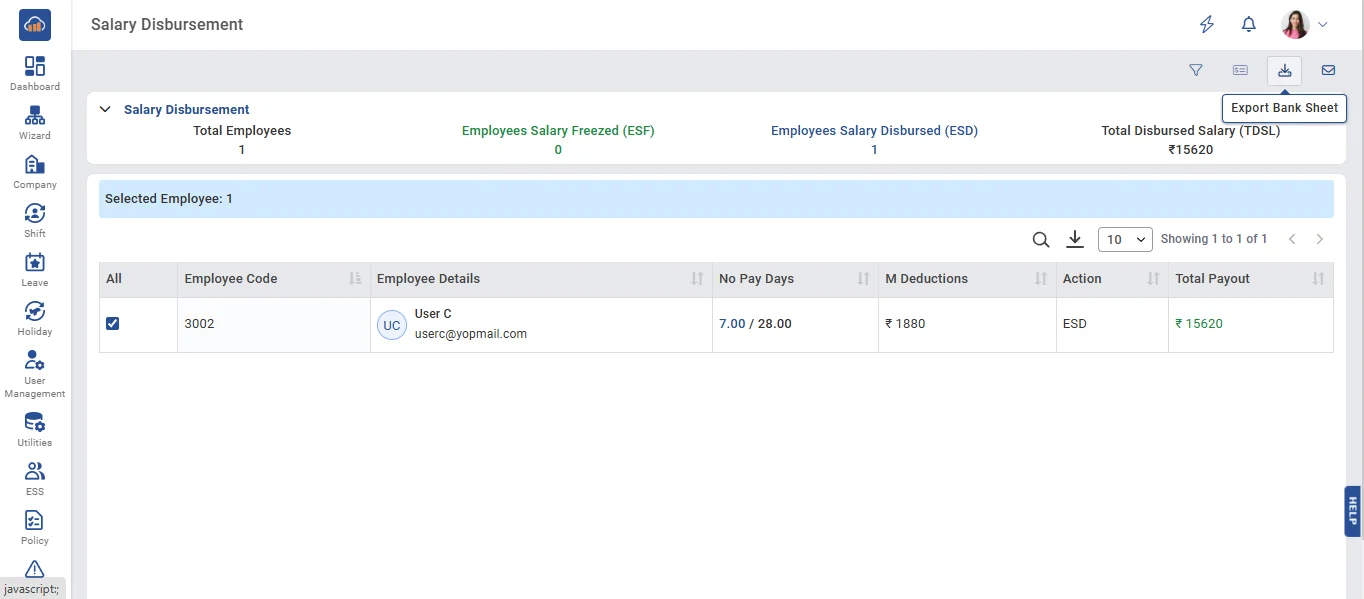Go to Leave in the sidebar
1364x599 pixels.
35,269
